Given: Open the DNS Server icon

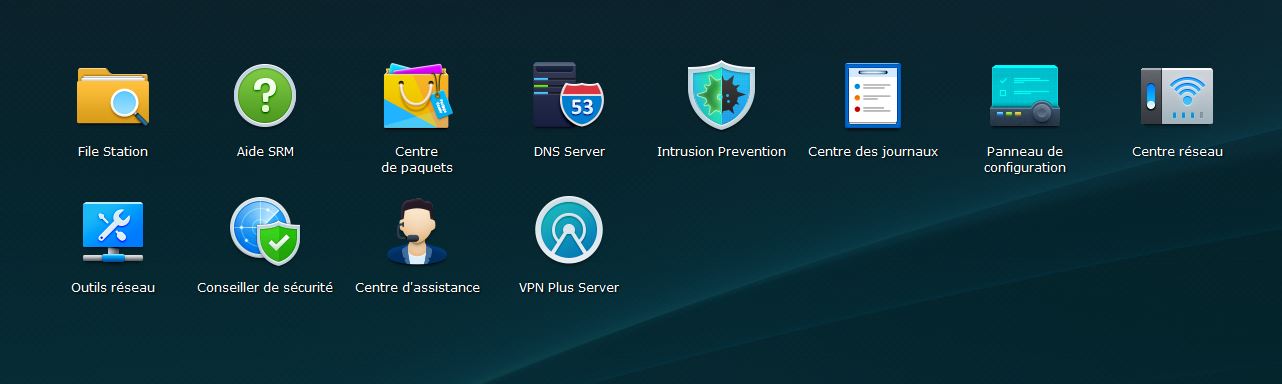Looking at the screenshot, I should (569, 95).
